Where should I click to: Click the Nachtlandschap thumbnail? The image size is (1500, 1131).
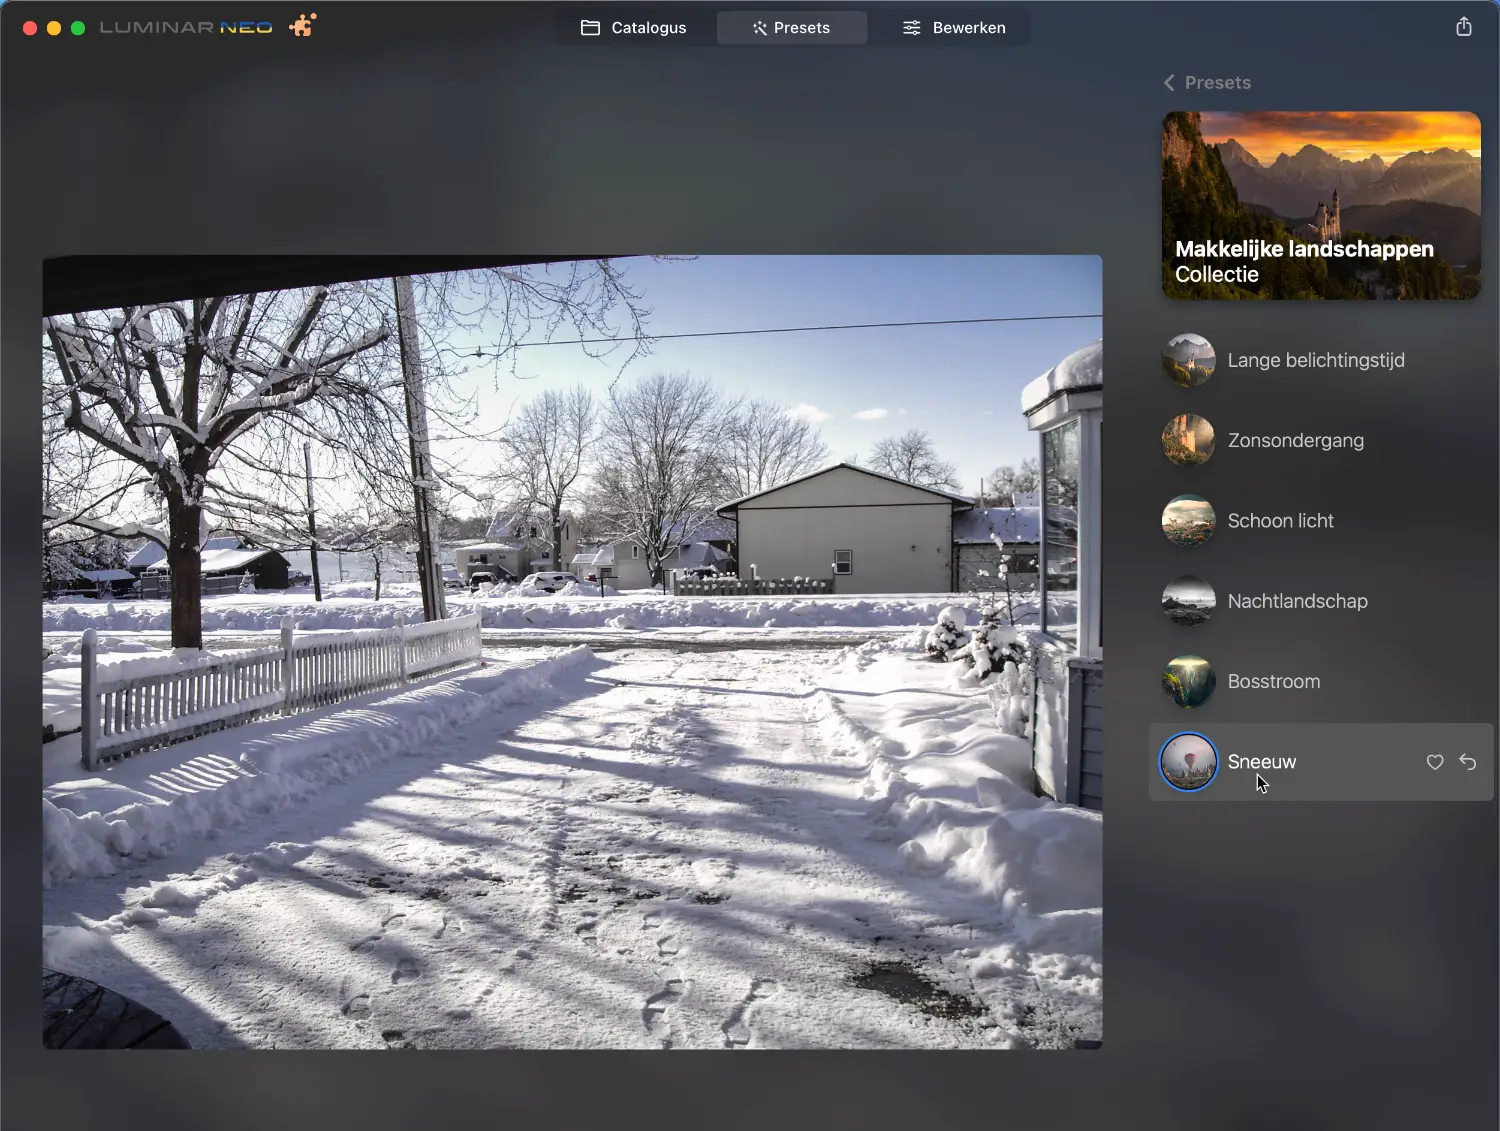click(1189, 601)
